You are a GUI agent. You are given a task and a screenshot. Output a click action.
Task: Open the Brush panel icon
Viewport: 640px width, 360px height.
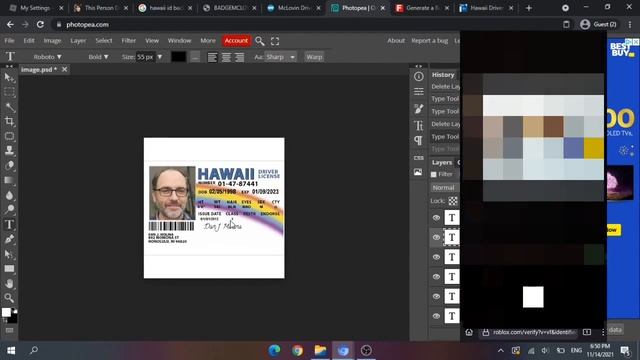418,109
